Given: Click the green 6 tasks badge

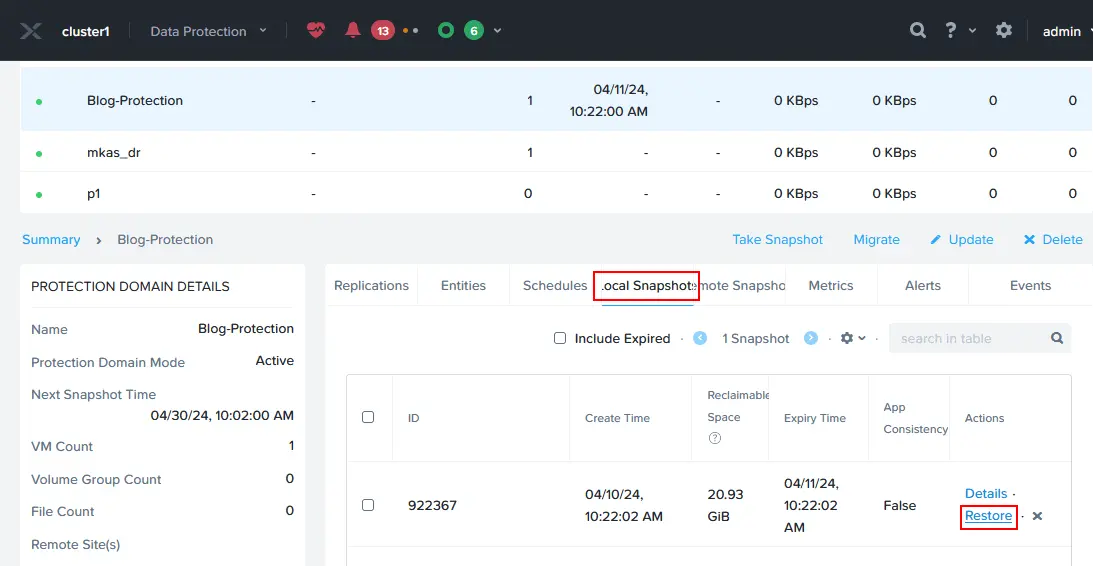Looking at the screenshot, I should pyautogui.click(x=474, y=31).
